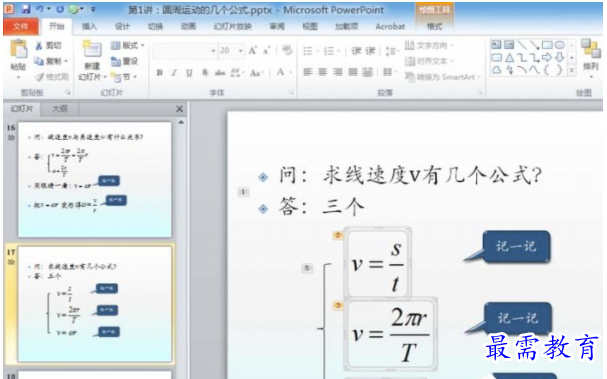Select the Left Brace shape in gallery
Image resolution: width=607 pixels, height=379 pixels.
(x=547, y=70)
